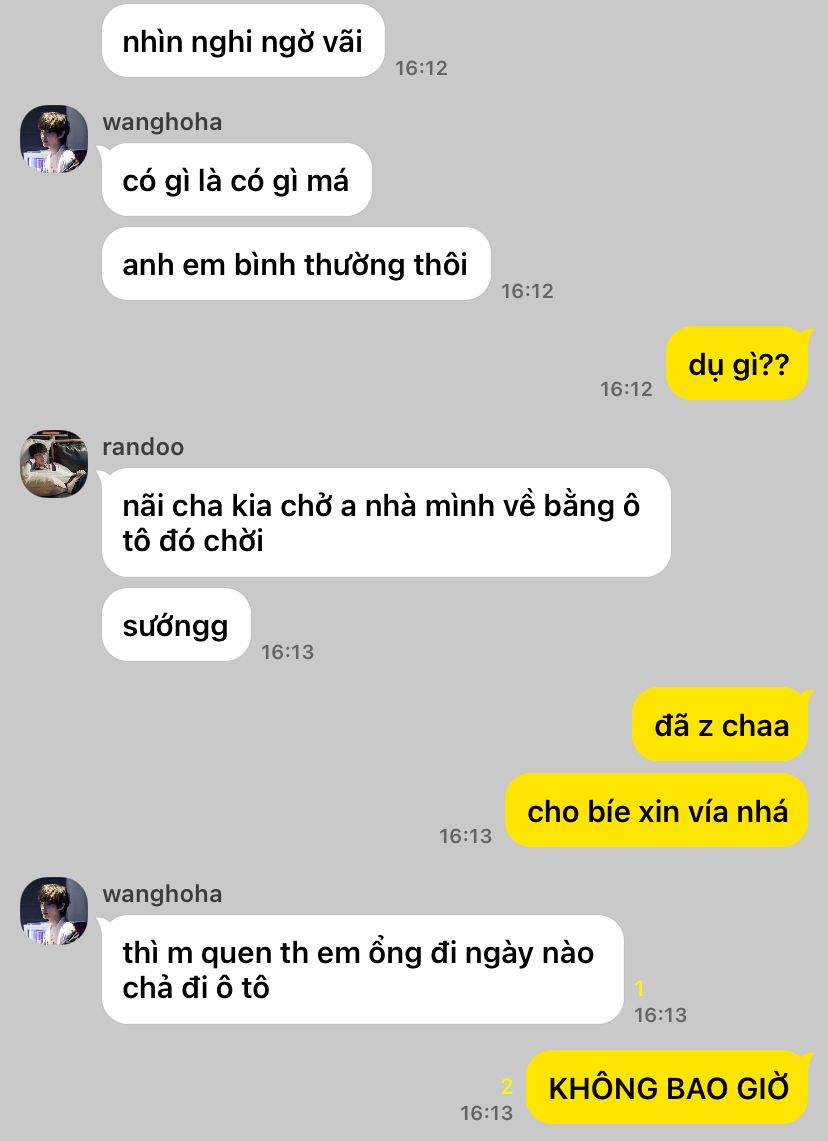
Task: Tap the unread count 1 beside wanghoha's message
Action: tap(640, 988)
